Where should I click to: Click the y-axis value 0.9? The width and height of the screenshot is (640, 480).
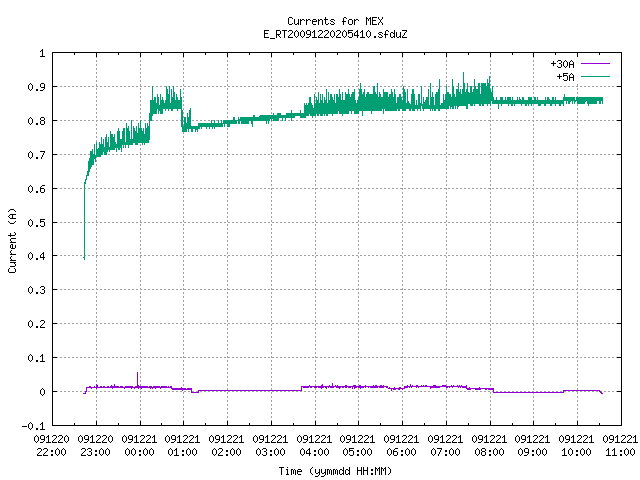point(36,87)
